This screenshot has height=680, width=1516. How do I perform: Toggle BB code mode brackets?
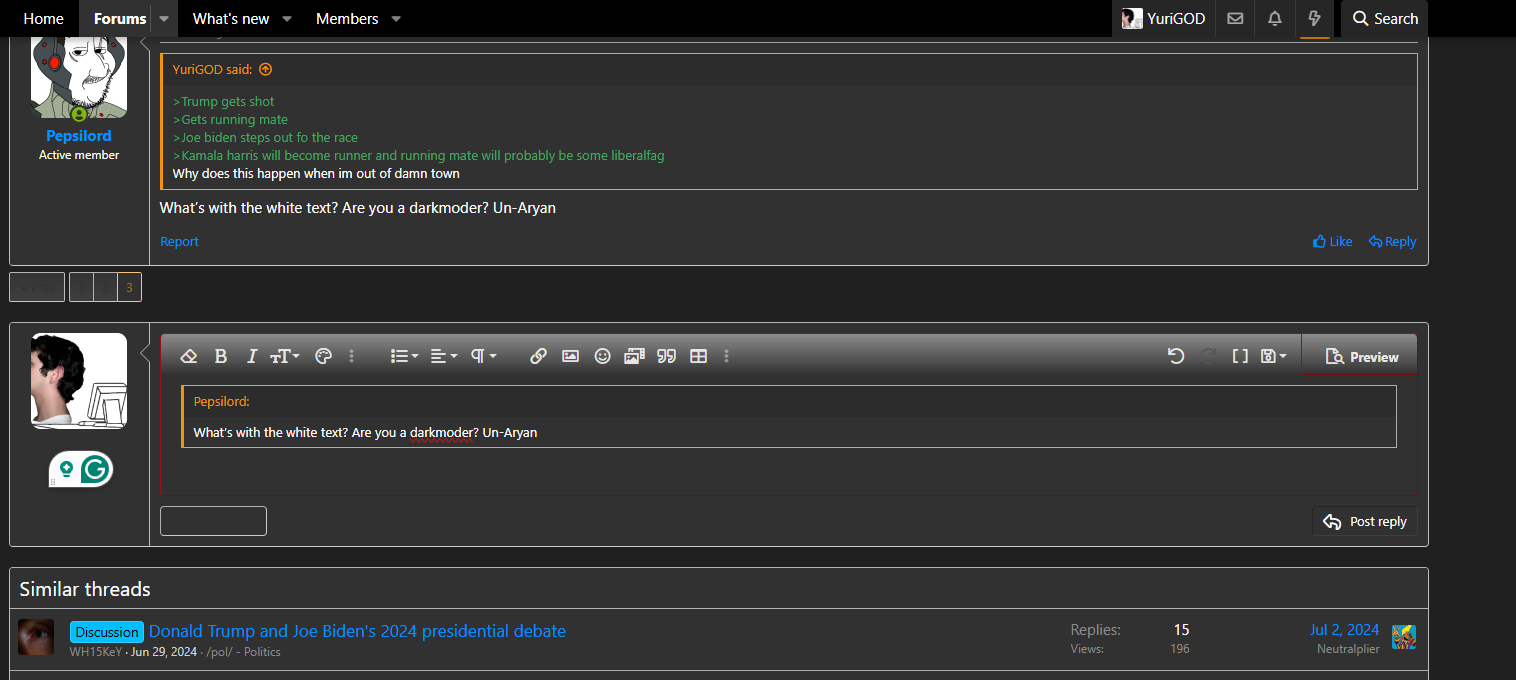pyautogui.click(x=1240, y=356)
